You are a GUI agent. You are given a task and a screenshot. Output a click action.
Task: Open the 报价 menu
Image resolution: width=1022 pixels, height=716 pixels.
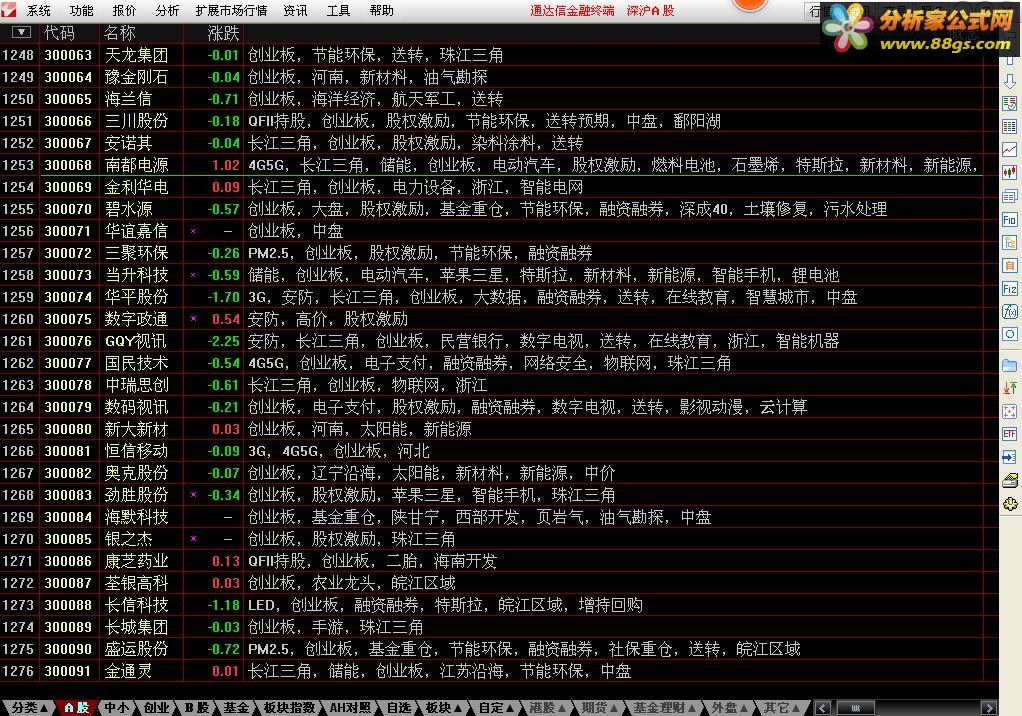(124, 10)
